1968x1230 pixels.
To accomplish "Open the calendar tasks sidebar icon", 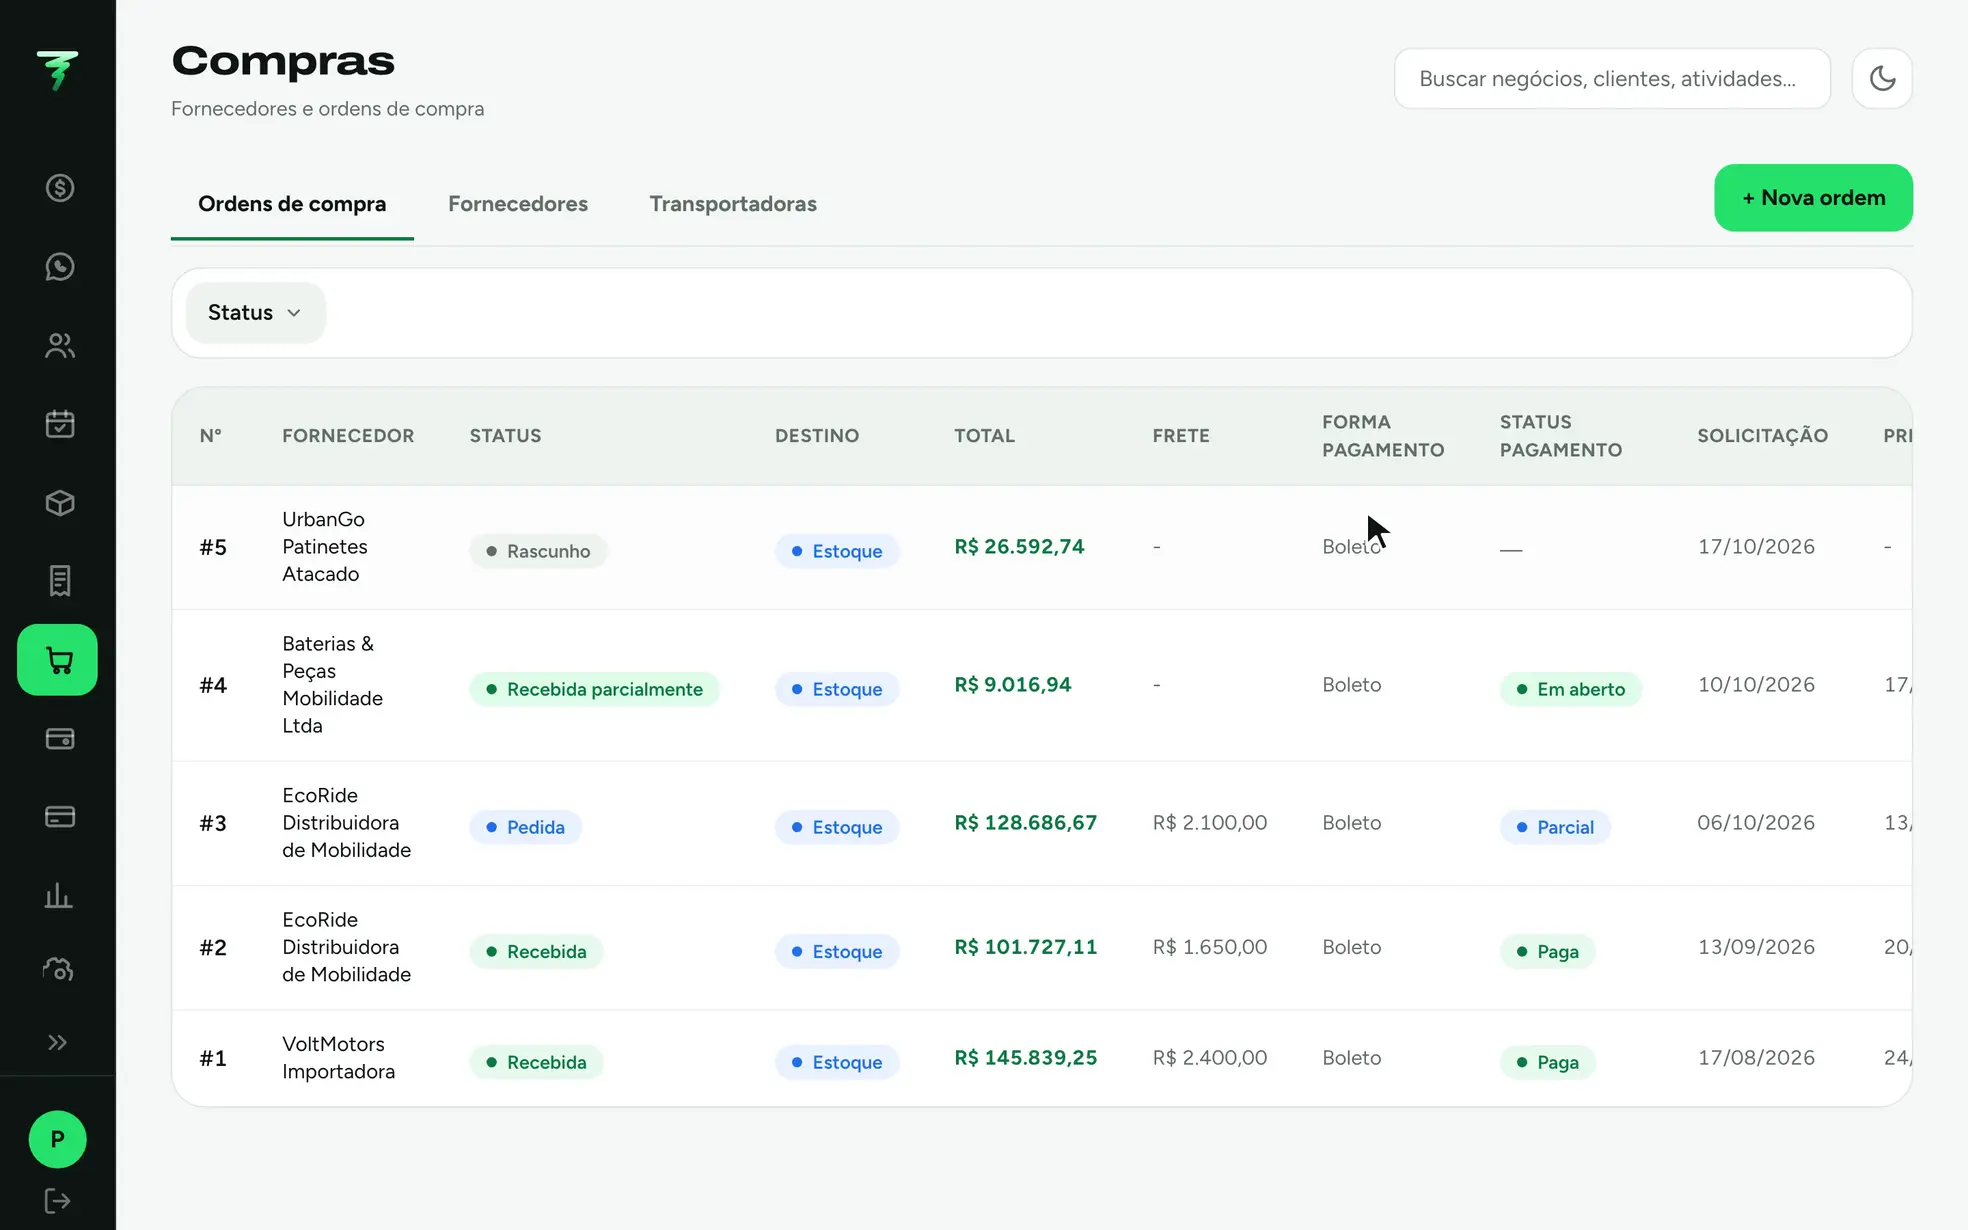I will [60, 424].
